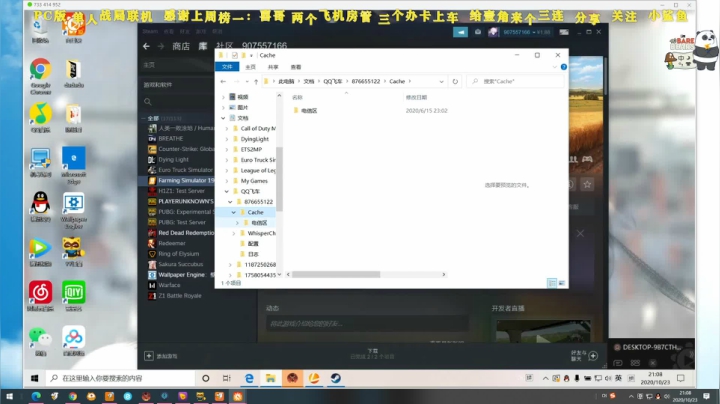The width and height of the screenshot is (720, 404).
Task: Collapse the QQ飞车 tree node
Action: coord(227,191)
